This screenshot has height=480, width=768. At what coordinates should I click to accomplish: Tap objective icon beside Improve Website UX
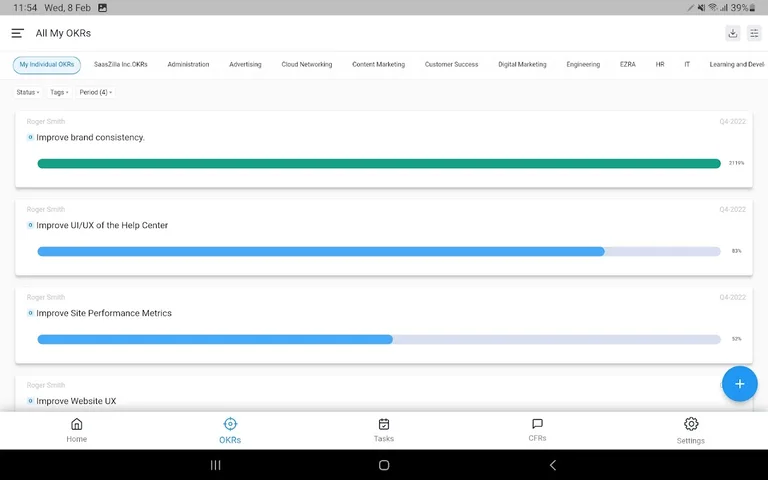pyautogui.click(x=30, y=401)
